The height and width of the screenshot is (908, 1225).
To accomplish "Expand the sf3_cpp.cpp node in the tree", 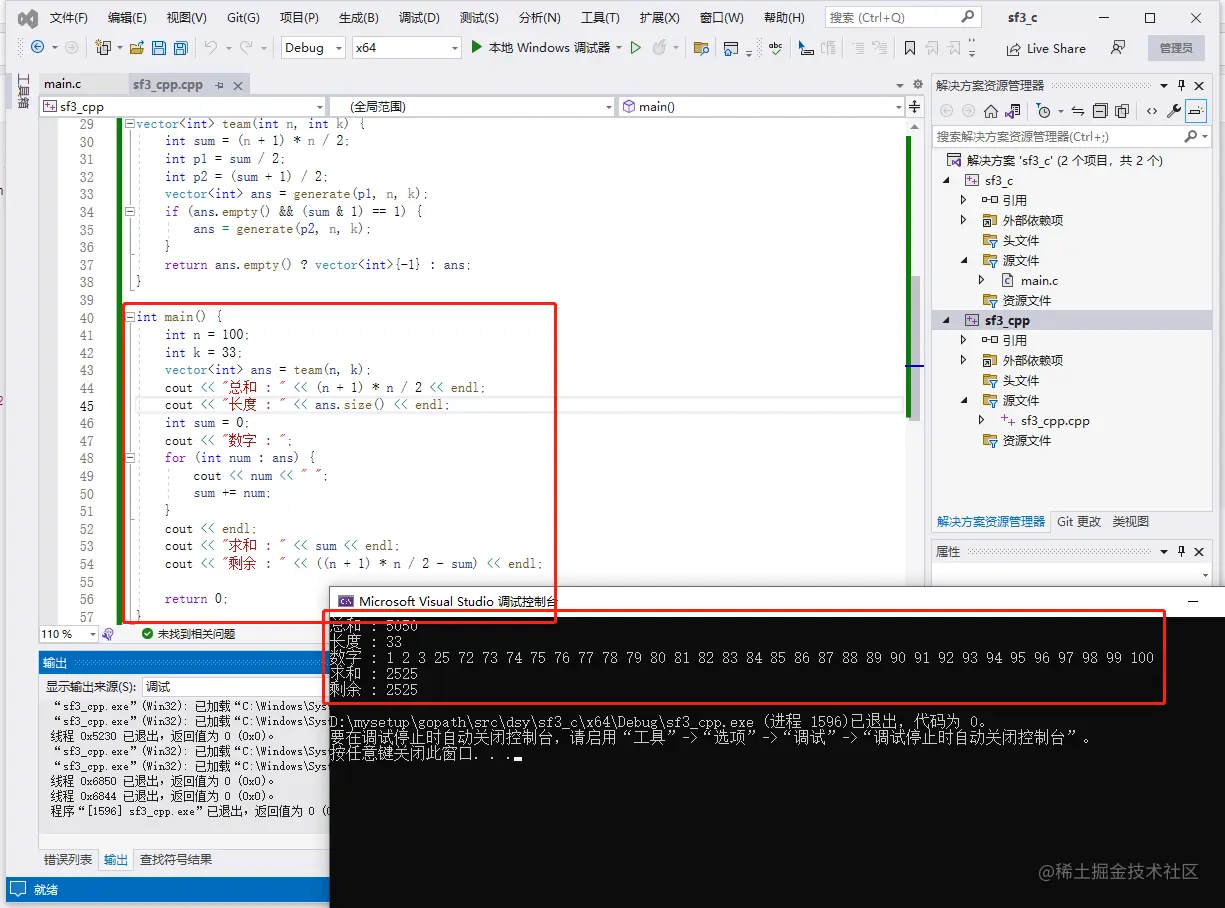I will tap(983, 421).
